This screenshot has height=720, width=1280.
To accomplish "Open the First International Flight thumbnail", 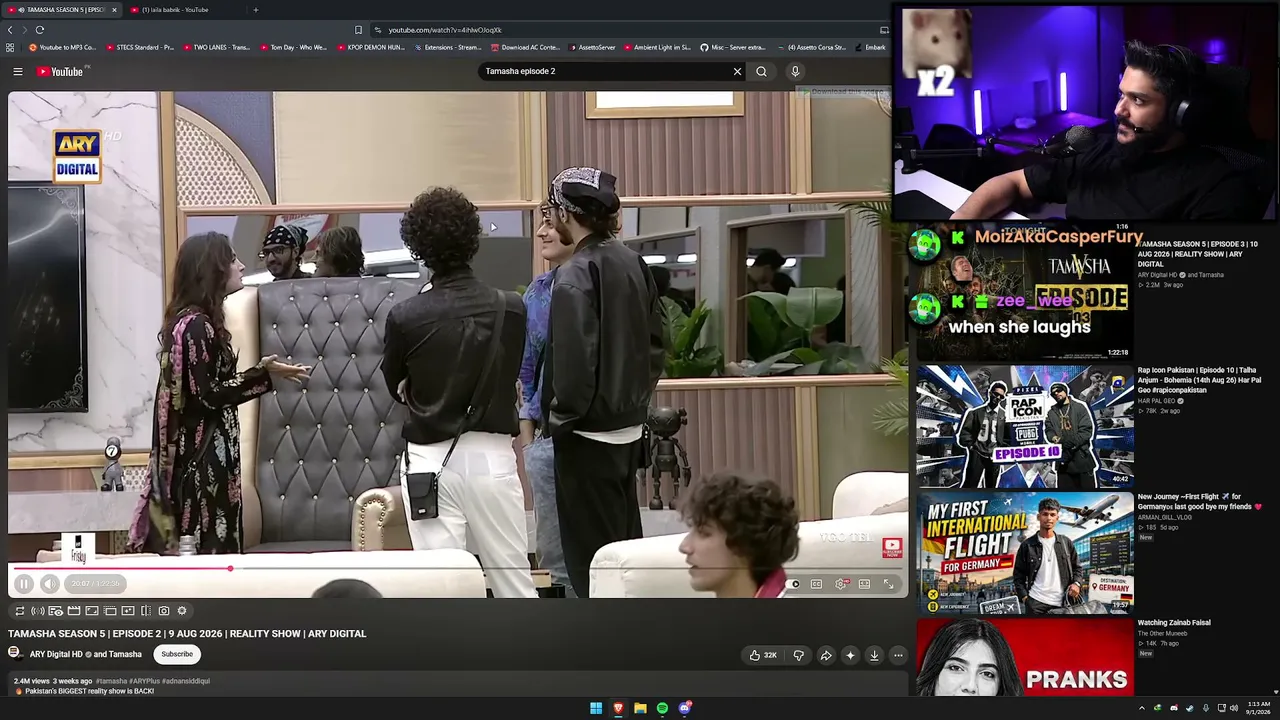I will (x=1025, y=553).
